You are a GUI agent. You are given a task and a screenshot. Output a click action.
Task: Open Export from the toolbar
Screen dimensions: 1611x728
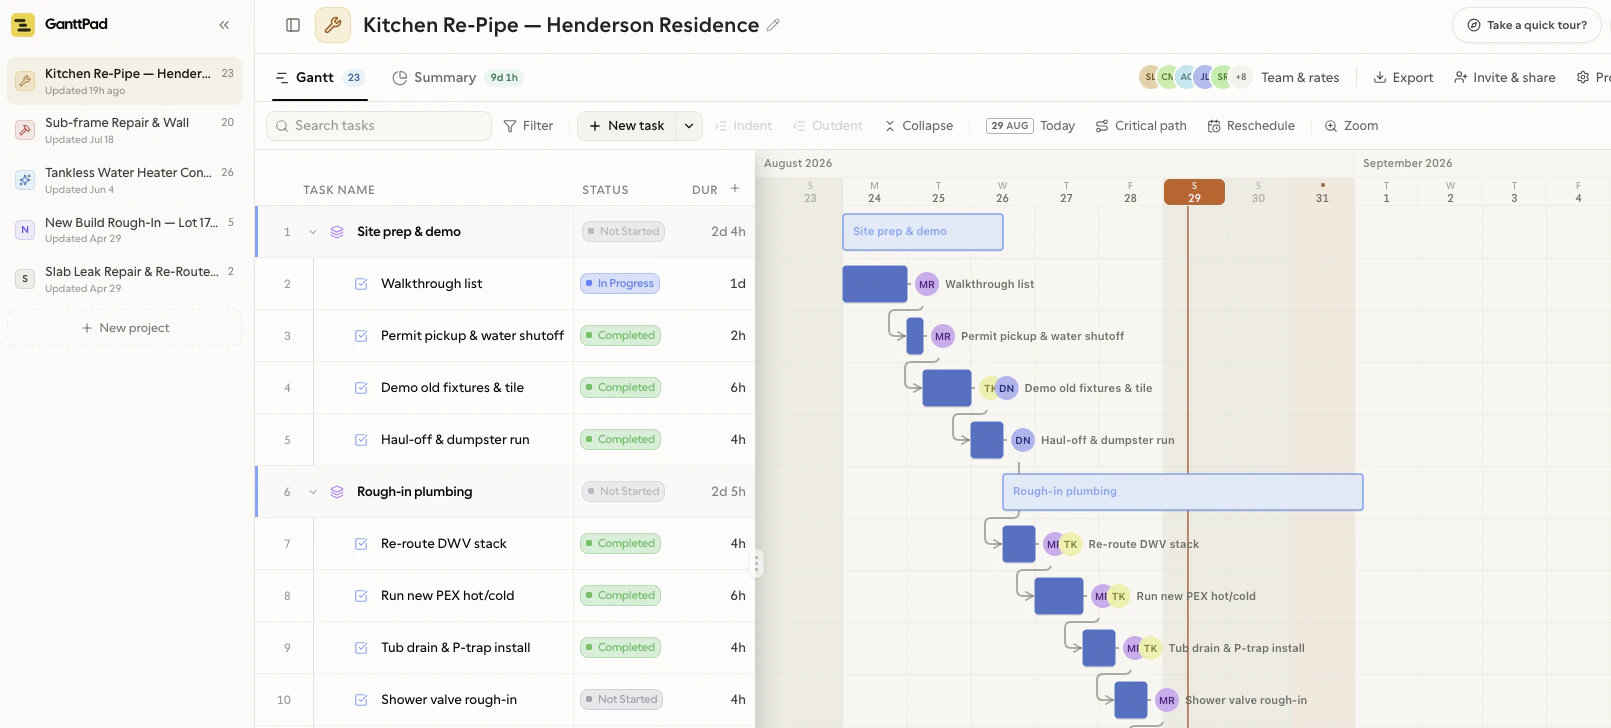pos(1403,77)
